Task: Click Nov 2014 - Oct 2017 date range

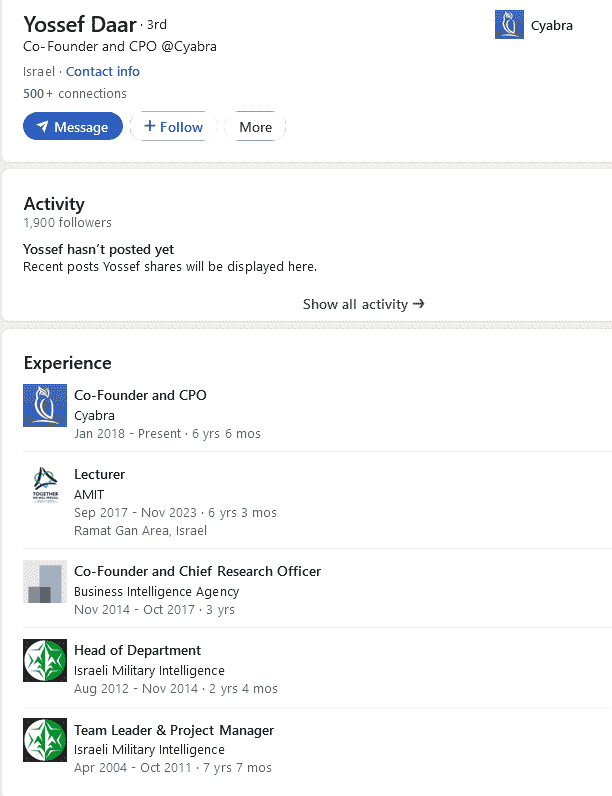Action: click(x=134, y=609)
